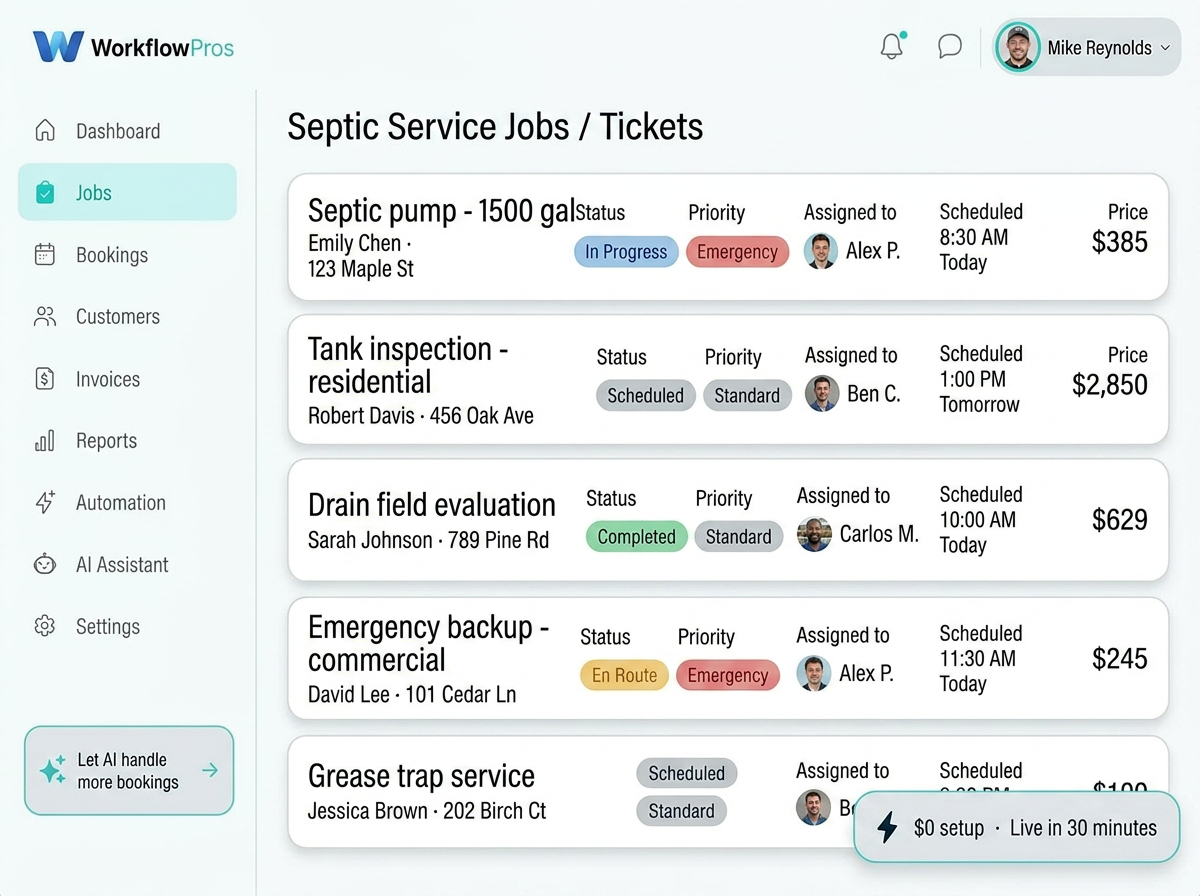The image size is (1200, 896).
Task: Open Tank inspection - residential job
Action: point(728,380)
